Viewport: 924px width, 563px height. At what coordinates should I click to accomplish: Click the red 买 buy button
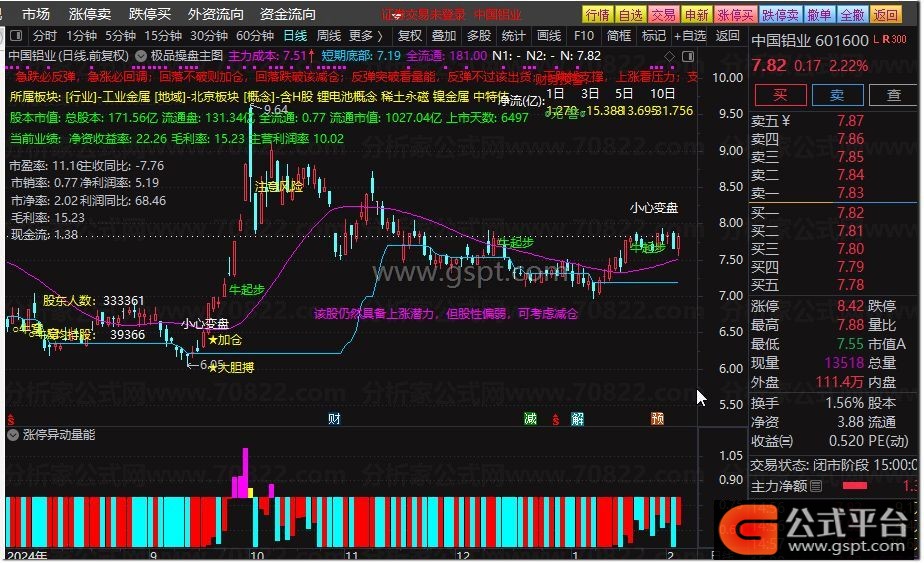(780, 95)
